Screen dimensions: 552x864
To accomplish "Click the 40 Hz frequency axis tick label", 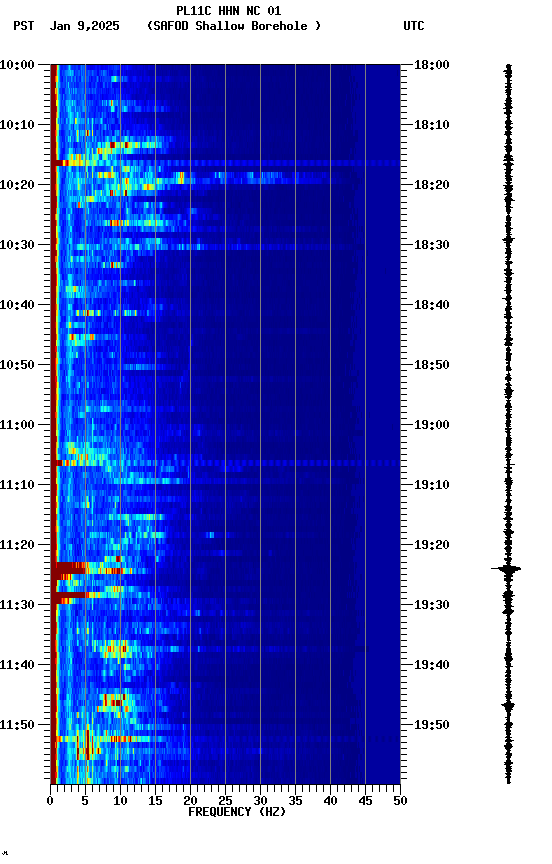I will 330,801.
